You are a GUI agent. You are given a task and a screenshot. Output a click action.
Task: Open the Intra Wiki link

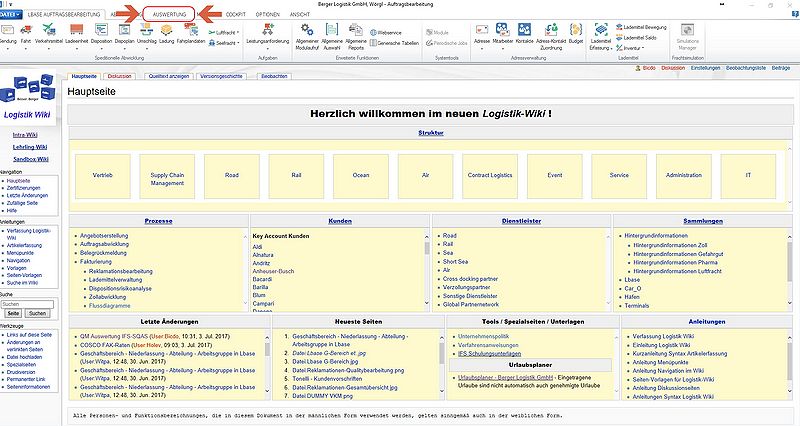pos(25,135)
